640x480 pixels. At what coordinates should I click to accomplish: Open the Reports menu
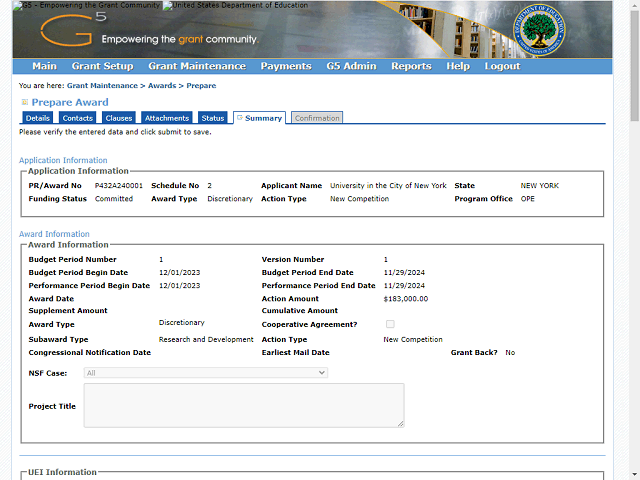point(411,66)
